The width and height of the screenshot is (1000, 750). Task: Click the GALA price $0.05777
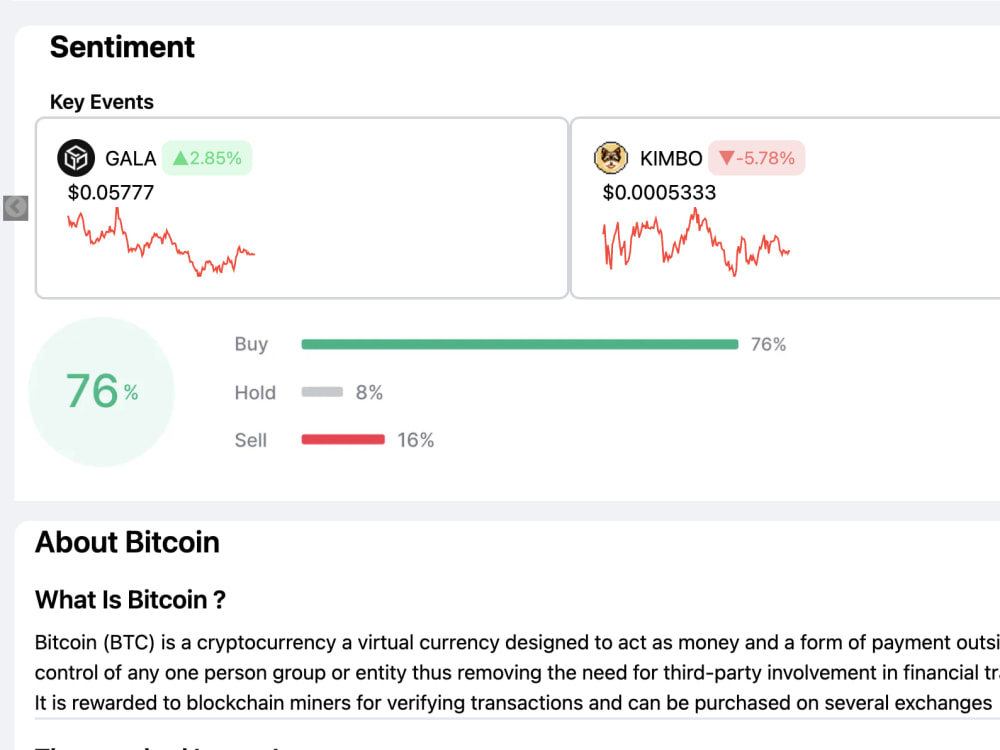(x=111, y=193)
